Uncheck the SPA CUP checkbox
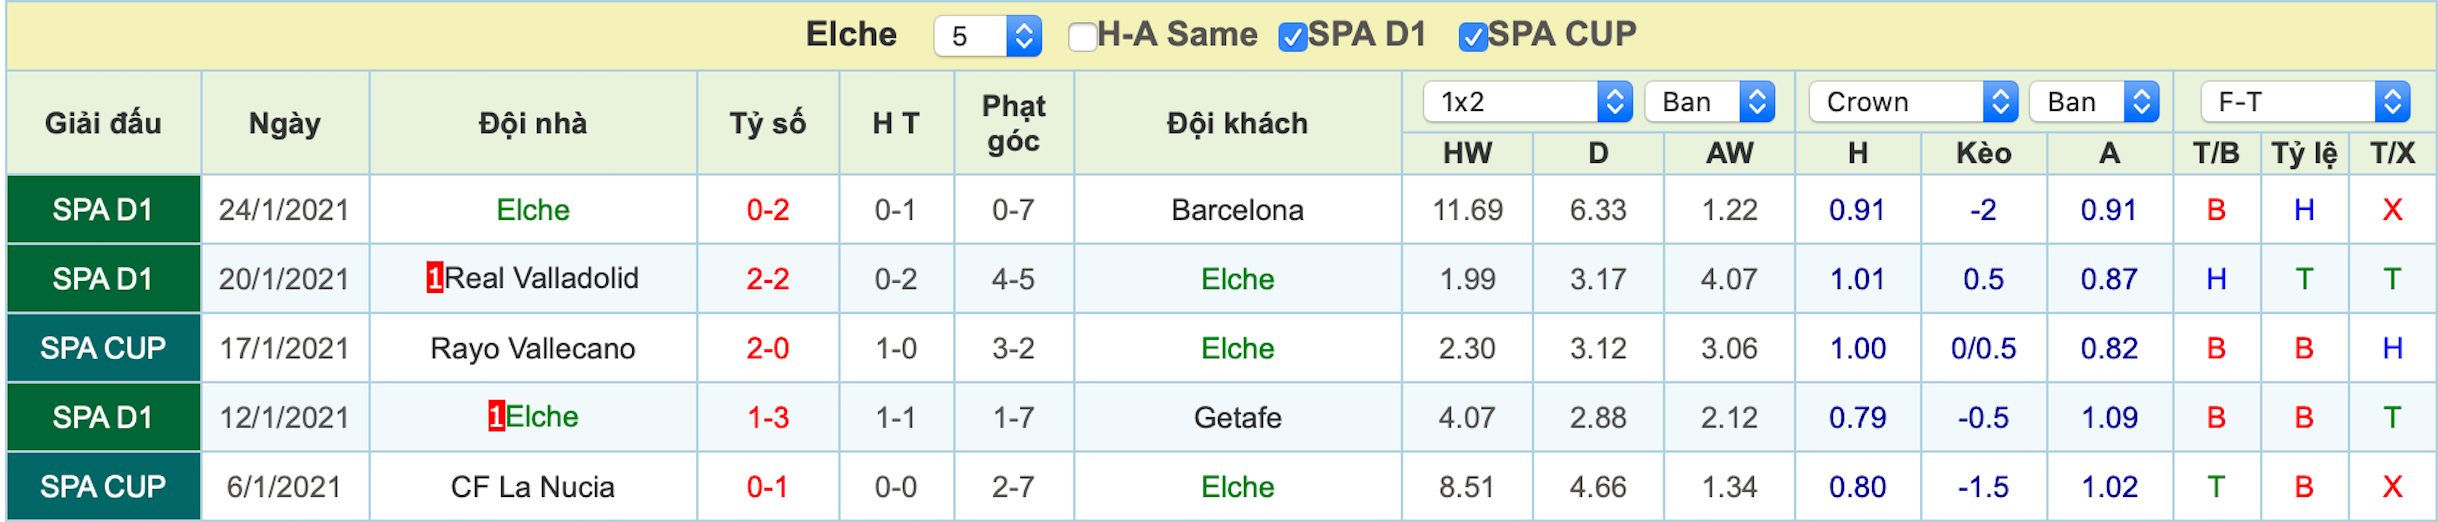This screenshot has width=2438, height=522. pos(1472,37)
